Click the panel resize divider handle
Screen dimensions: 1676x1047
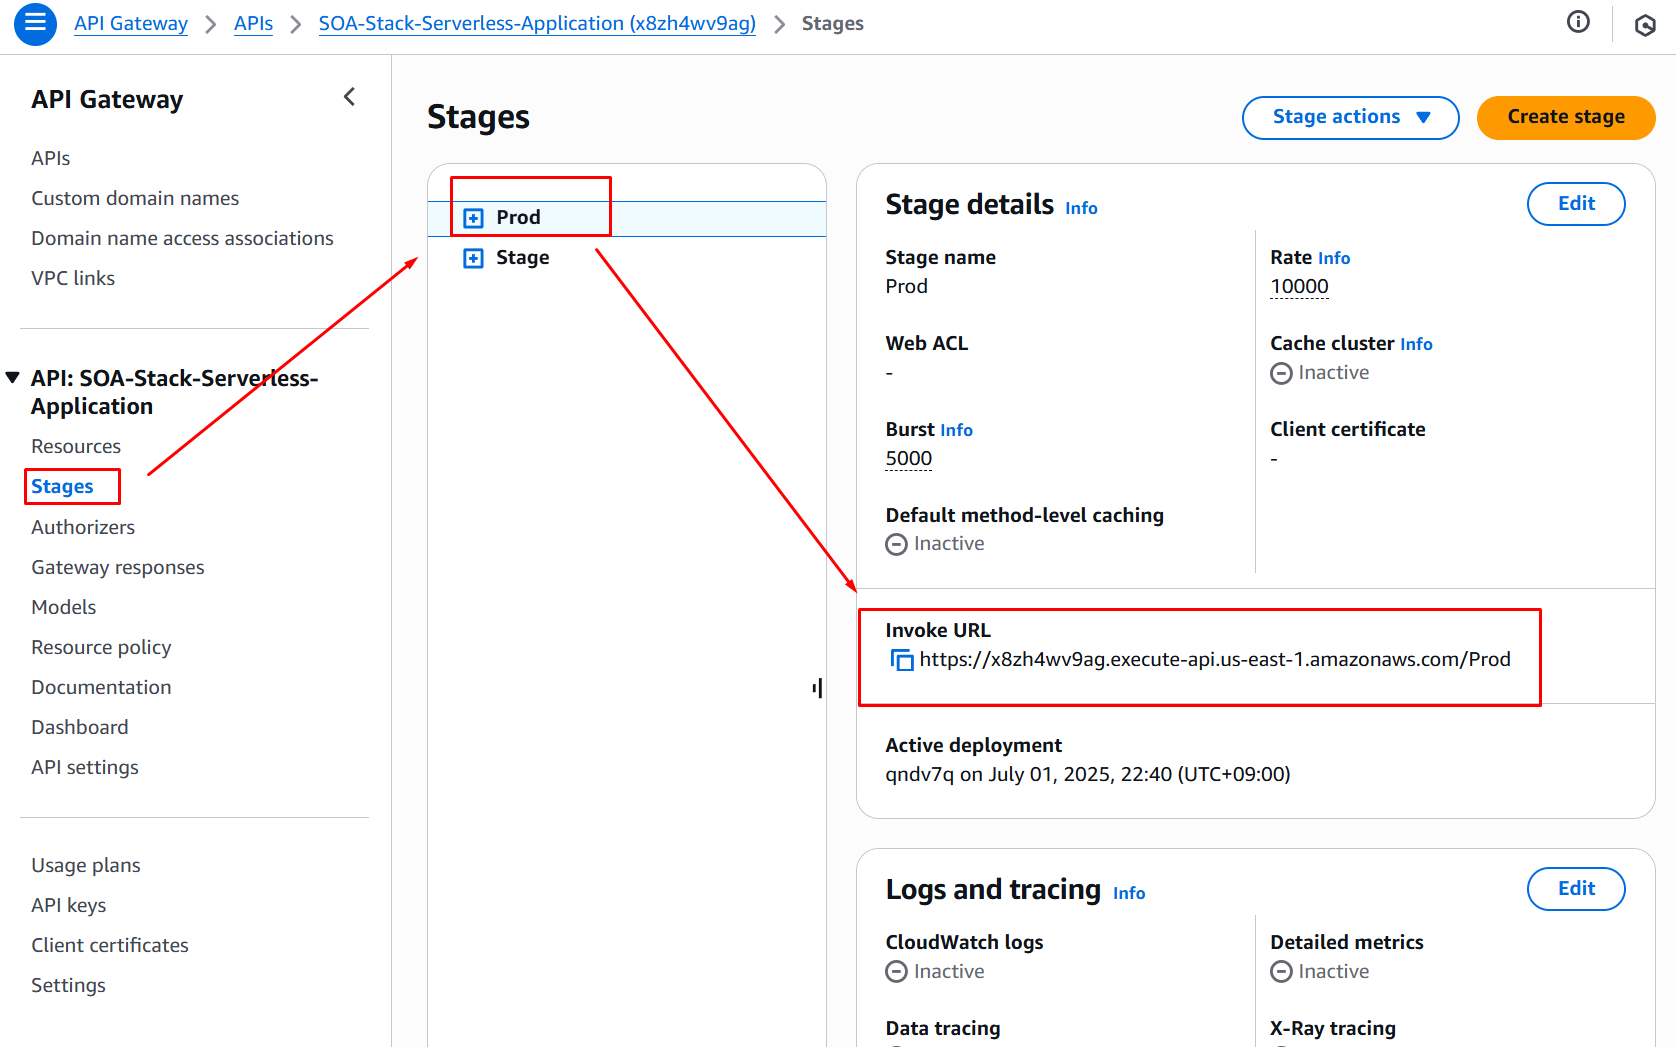pos(818,688)
